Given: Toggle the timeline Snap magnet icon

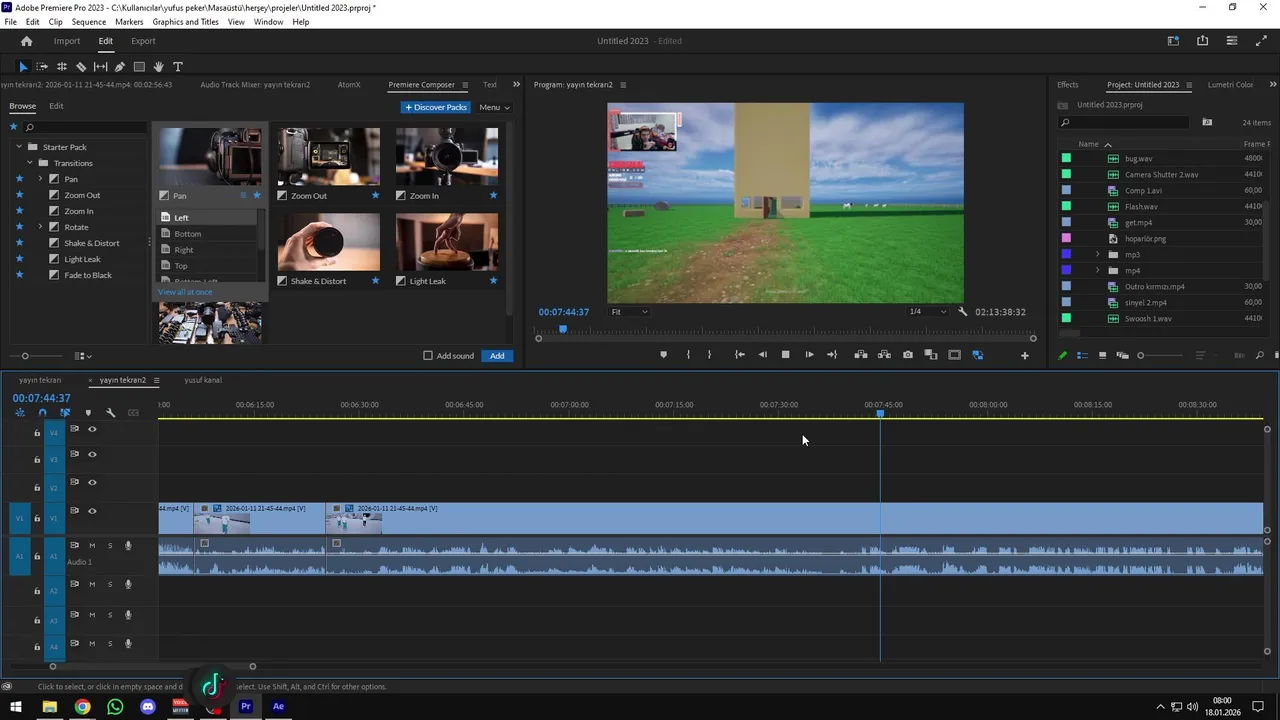Looking at the screenshot, I should point(42,412).
